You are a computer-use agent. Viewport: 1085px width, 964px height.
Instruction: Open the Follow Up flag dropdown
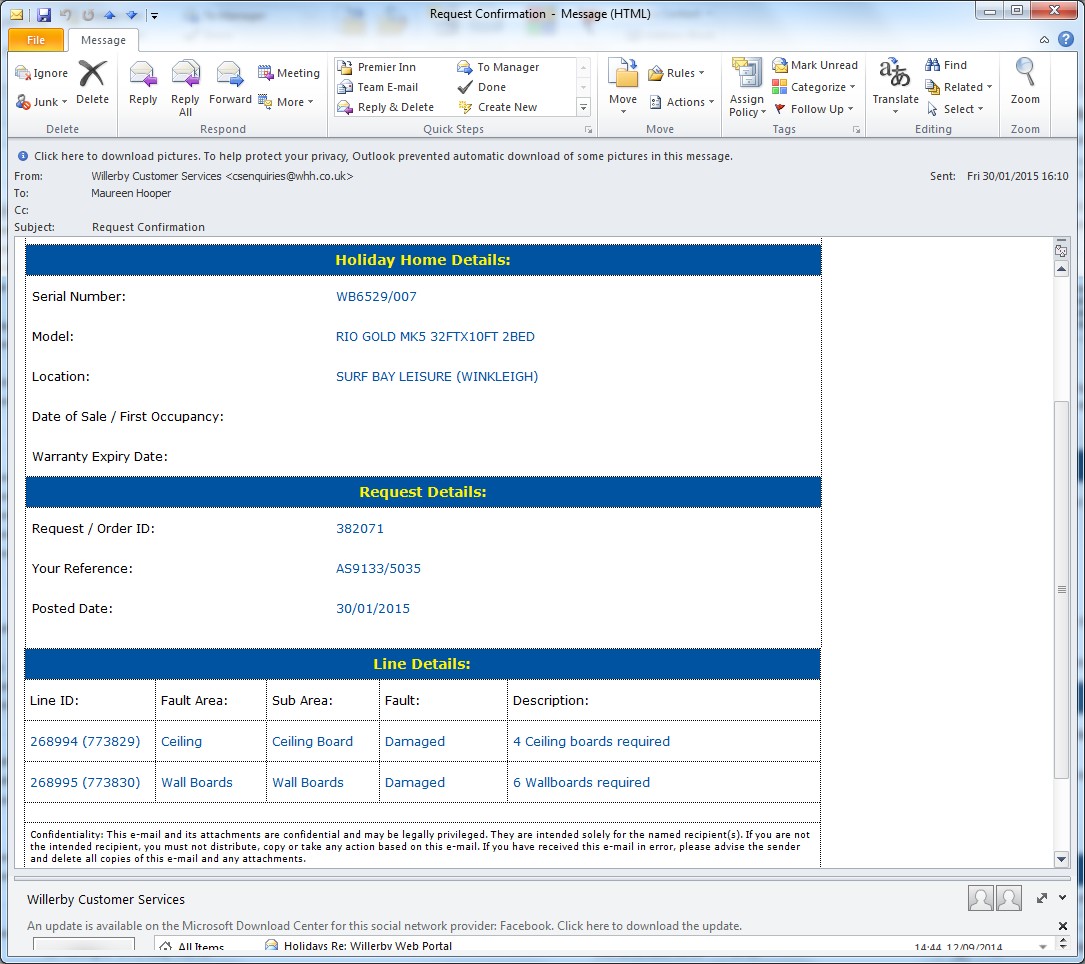814,109
